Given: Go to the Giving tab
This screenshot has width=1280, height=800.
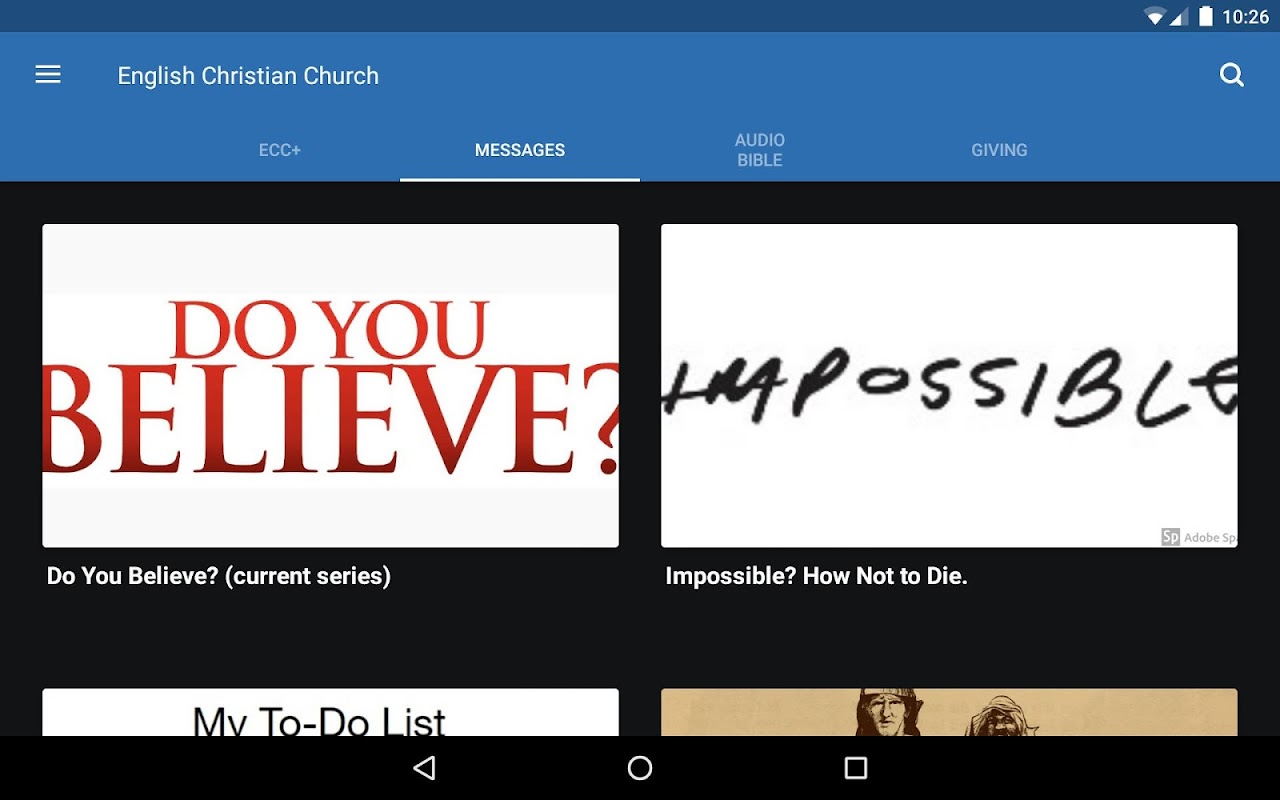Looking at the screenshot, I should coord(1000,150).
